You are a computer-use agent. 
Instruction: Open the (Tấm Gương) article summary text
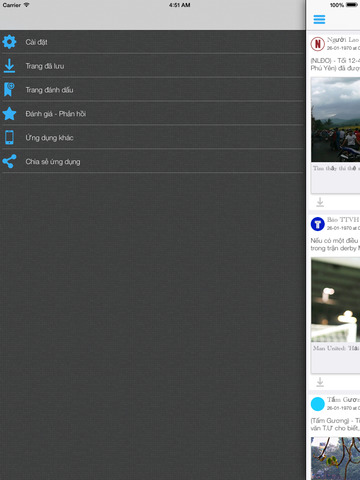(335, 424)
